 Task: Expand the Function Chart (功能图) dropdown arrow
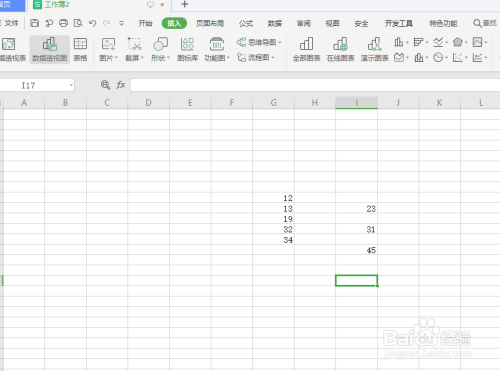[228, 58]
